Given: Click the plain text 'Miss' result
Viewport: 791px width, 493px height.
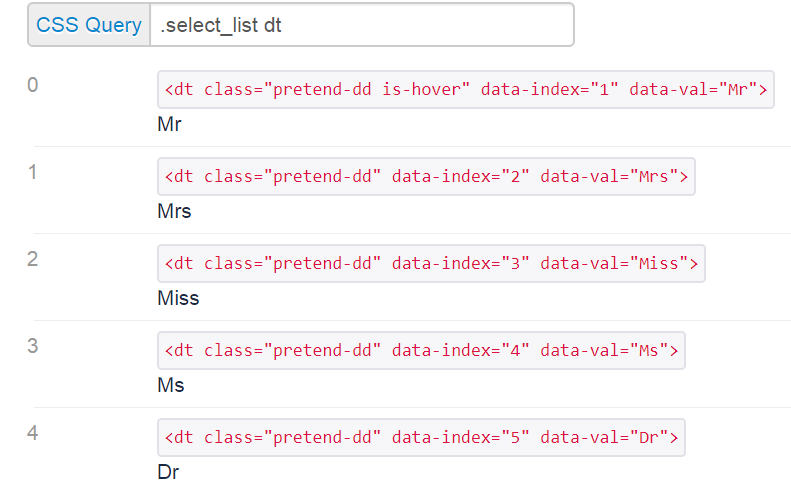Looking at the screenshot, I should (178, 298).
